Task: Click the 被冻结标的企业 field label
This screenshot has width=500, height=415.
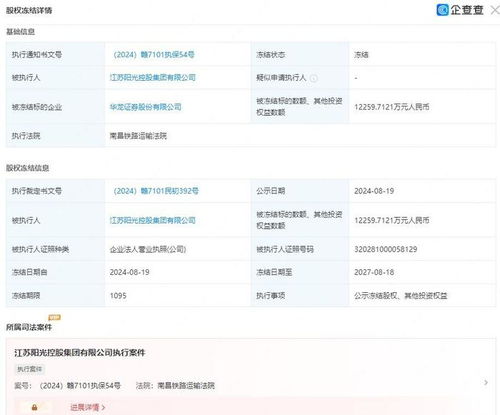Action: 37,107
